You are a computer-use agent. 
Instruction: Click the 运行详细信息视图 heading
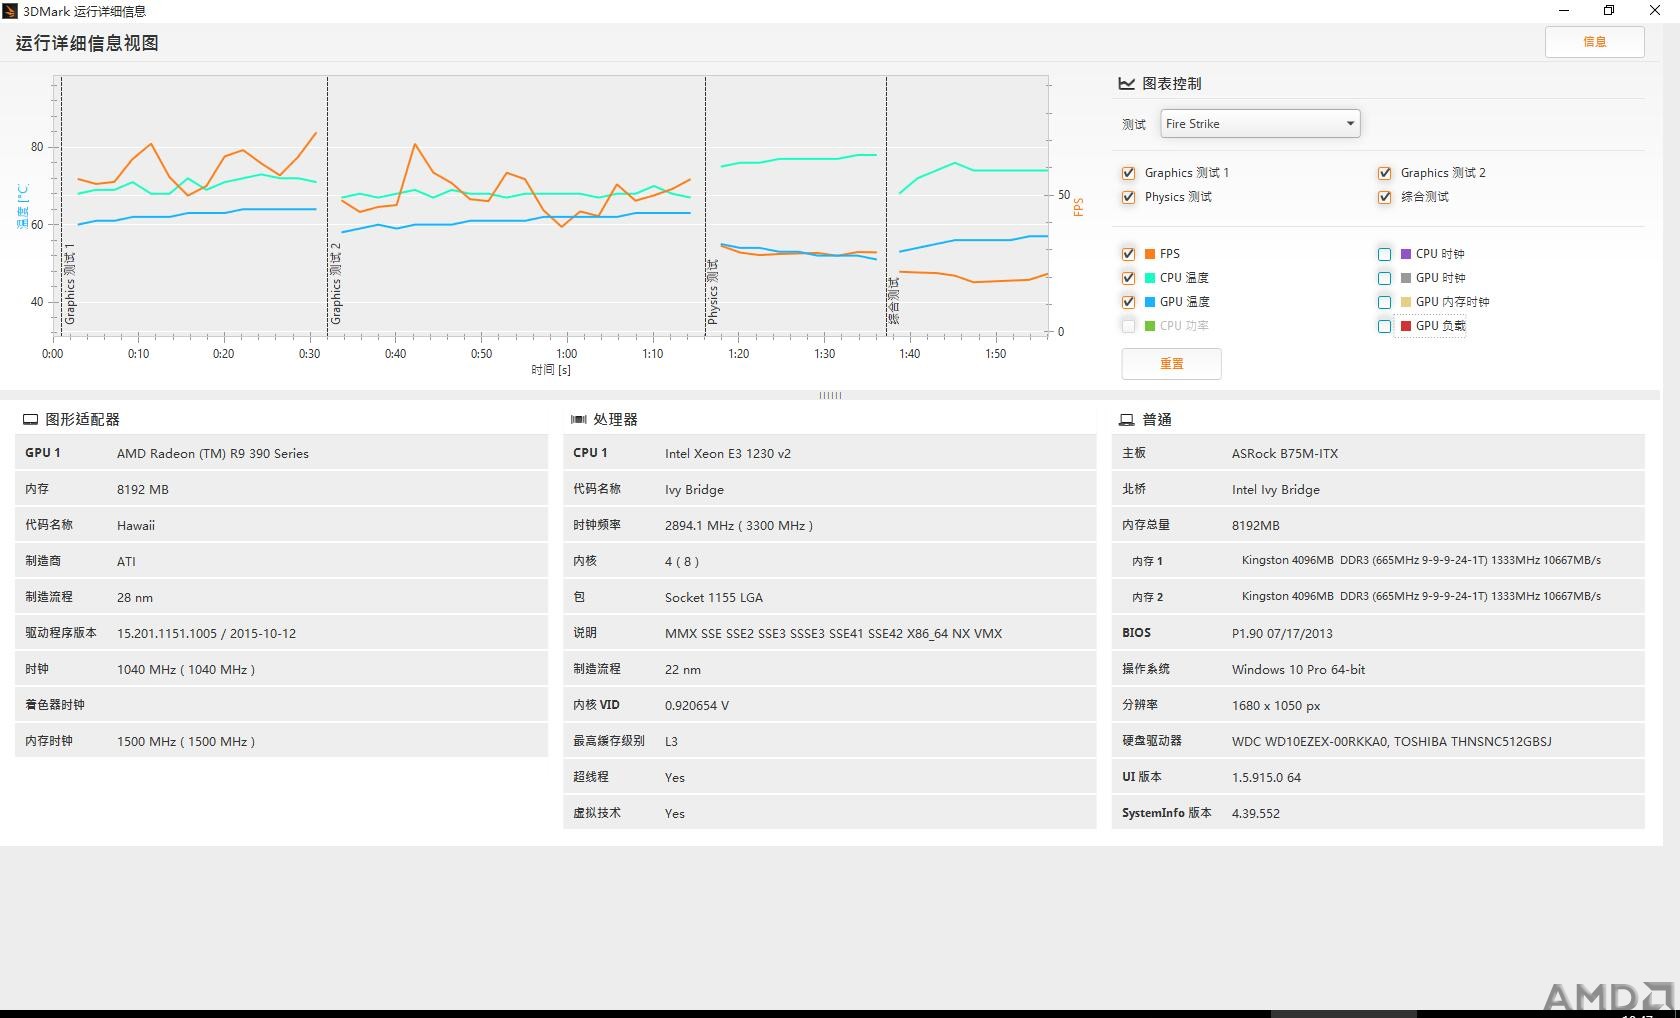tap(87, 43)
